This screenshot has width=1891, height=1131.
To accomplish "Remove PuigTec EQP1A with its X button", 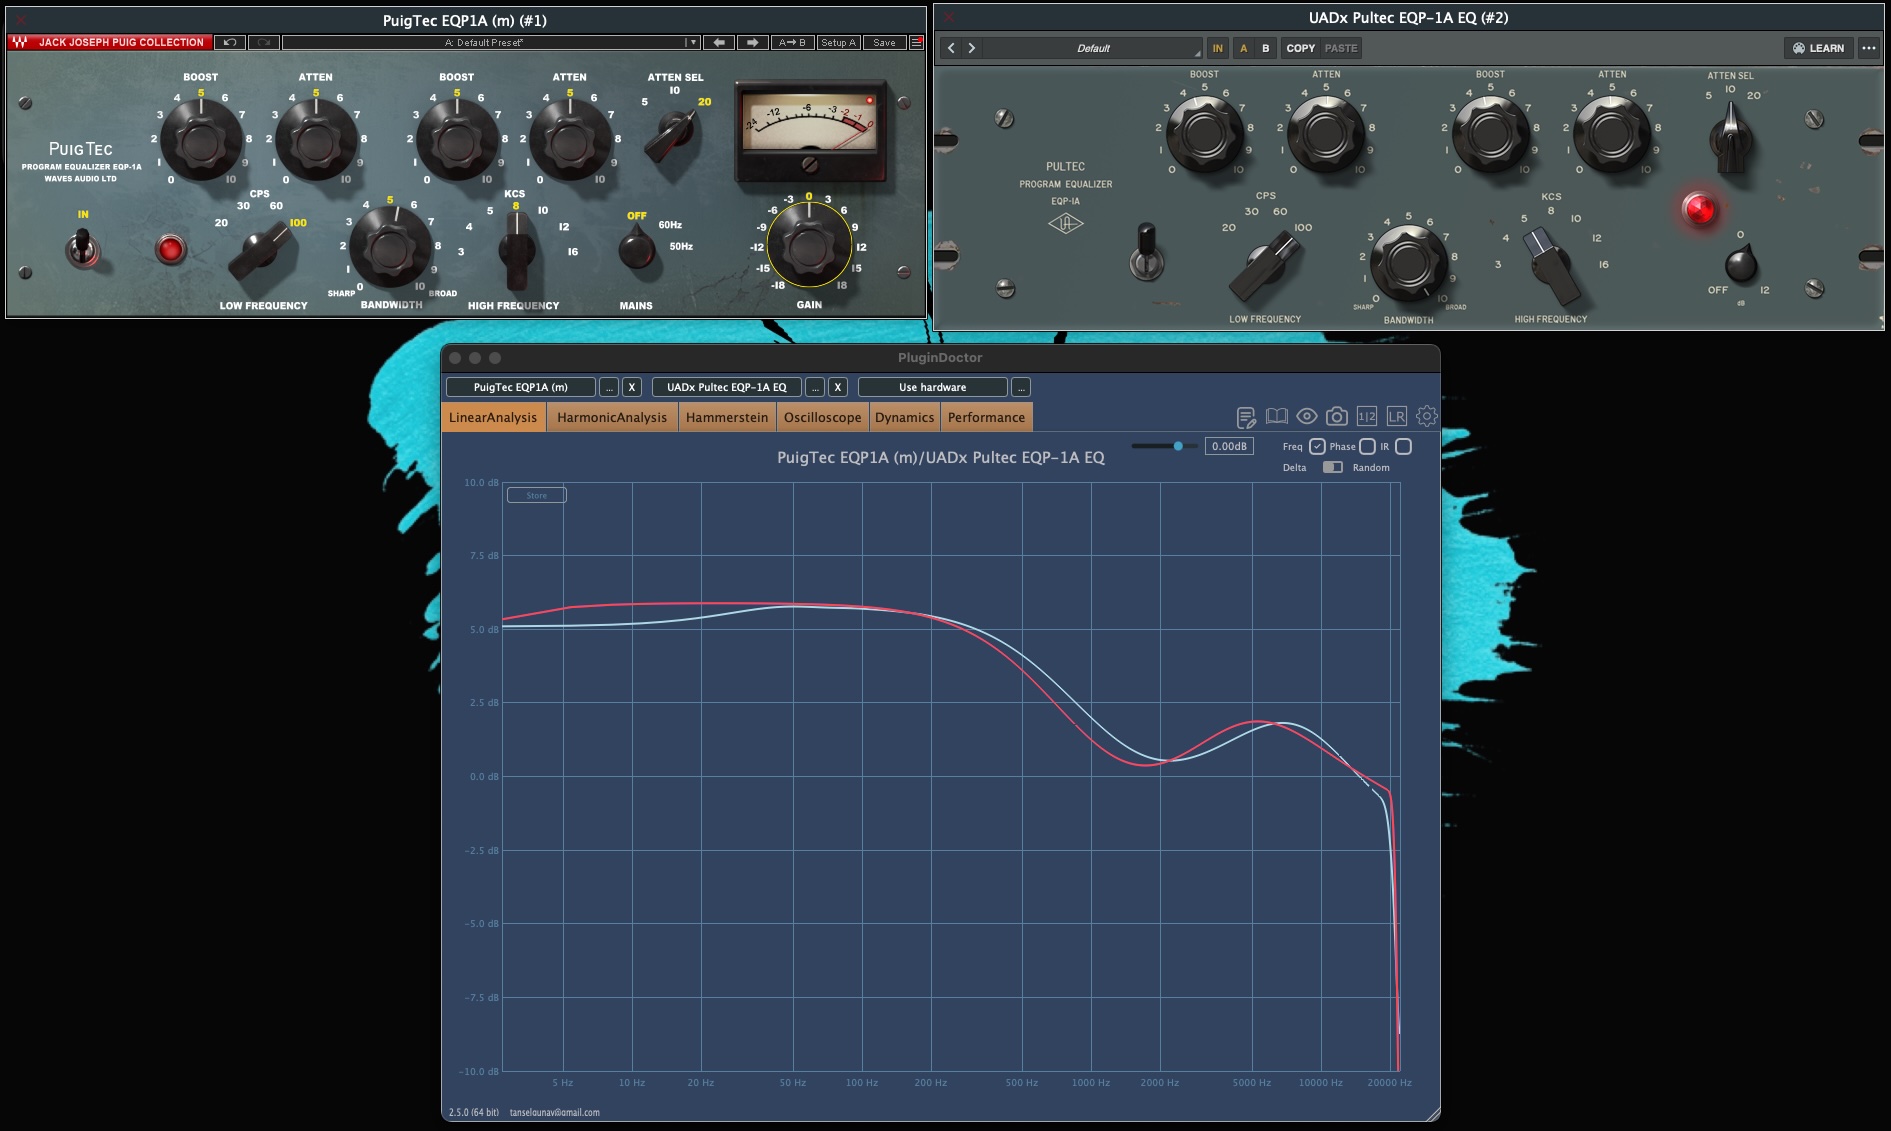I will [632, 387].
